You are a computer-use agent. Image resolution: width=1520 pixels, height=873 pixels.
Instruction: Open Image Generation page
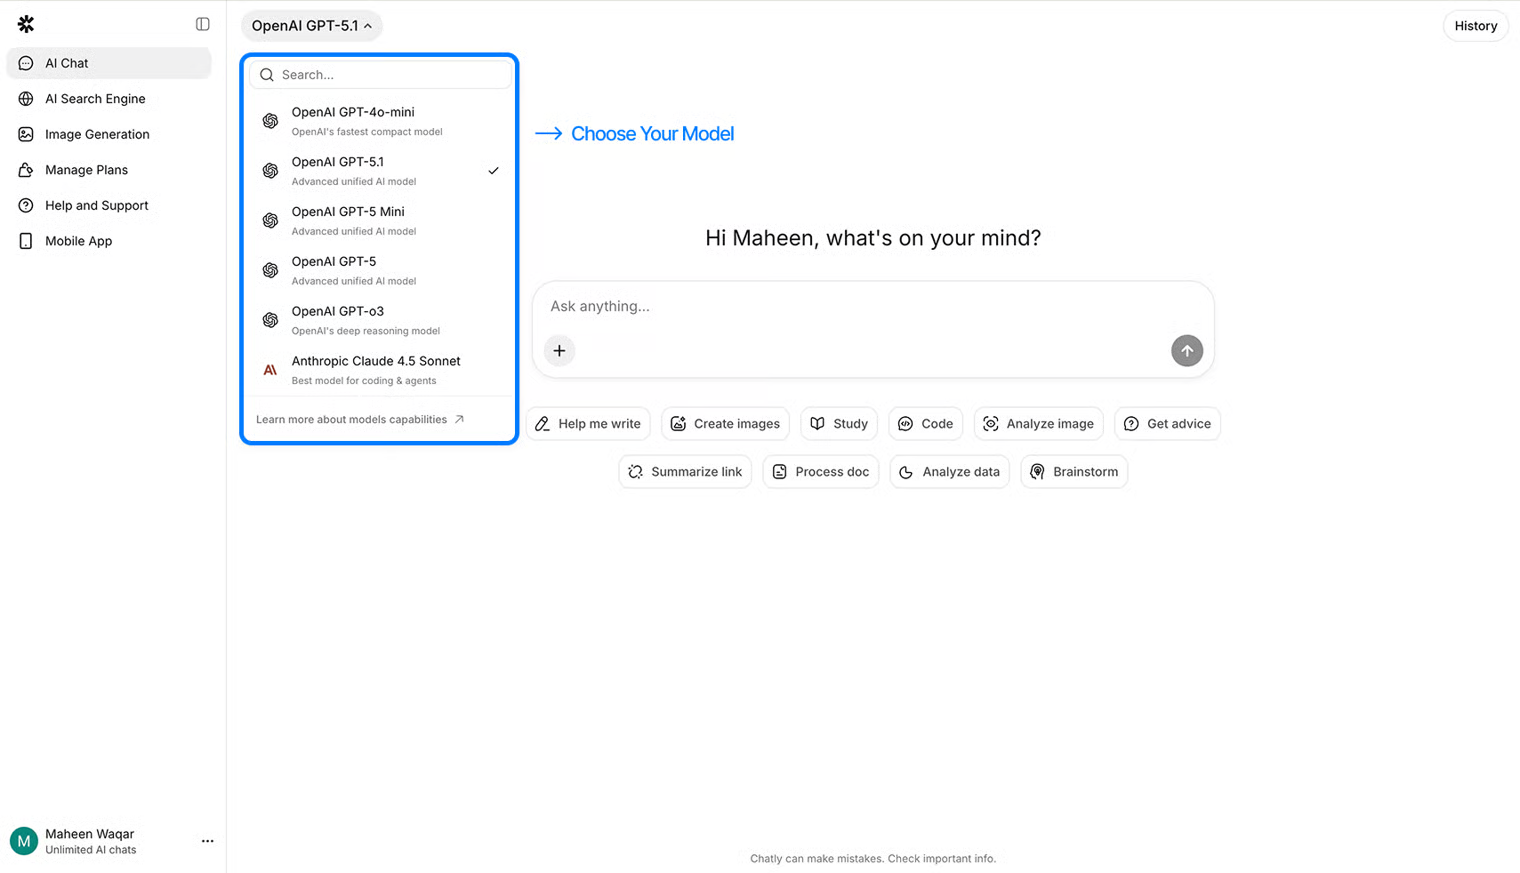click(109, 134)
